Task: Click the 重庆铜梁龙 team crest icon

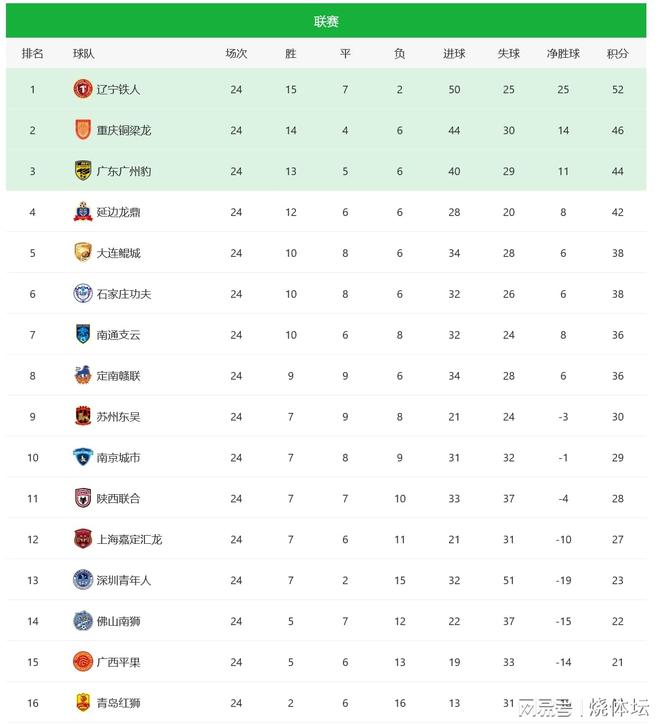Action: pyautogui.click(x=82, y=130)
